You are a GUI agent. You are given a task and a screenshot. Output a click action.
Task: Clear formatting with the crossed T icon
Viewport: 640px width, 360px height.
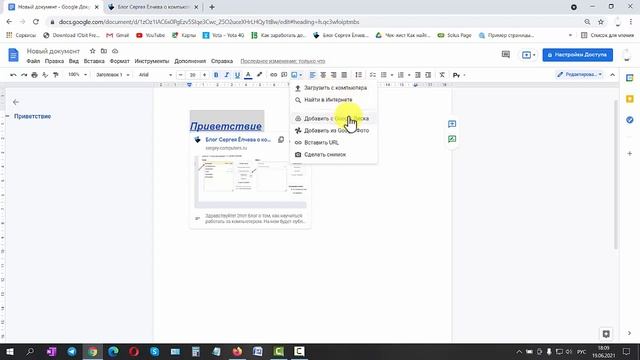click(x=442, y=75)
